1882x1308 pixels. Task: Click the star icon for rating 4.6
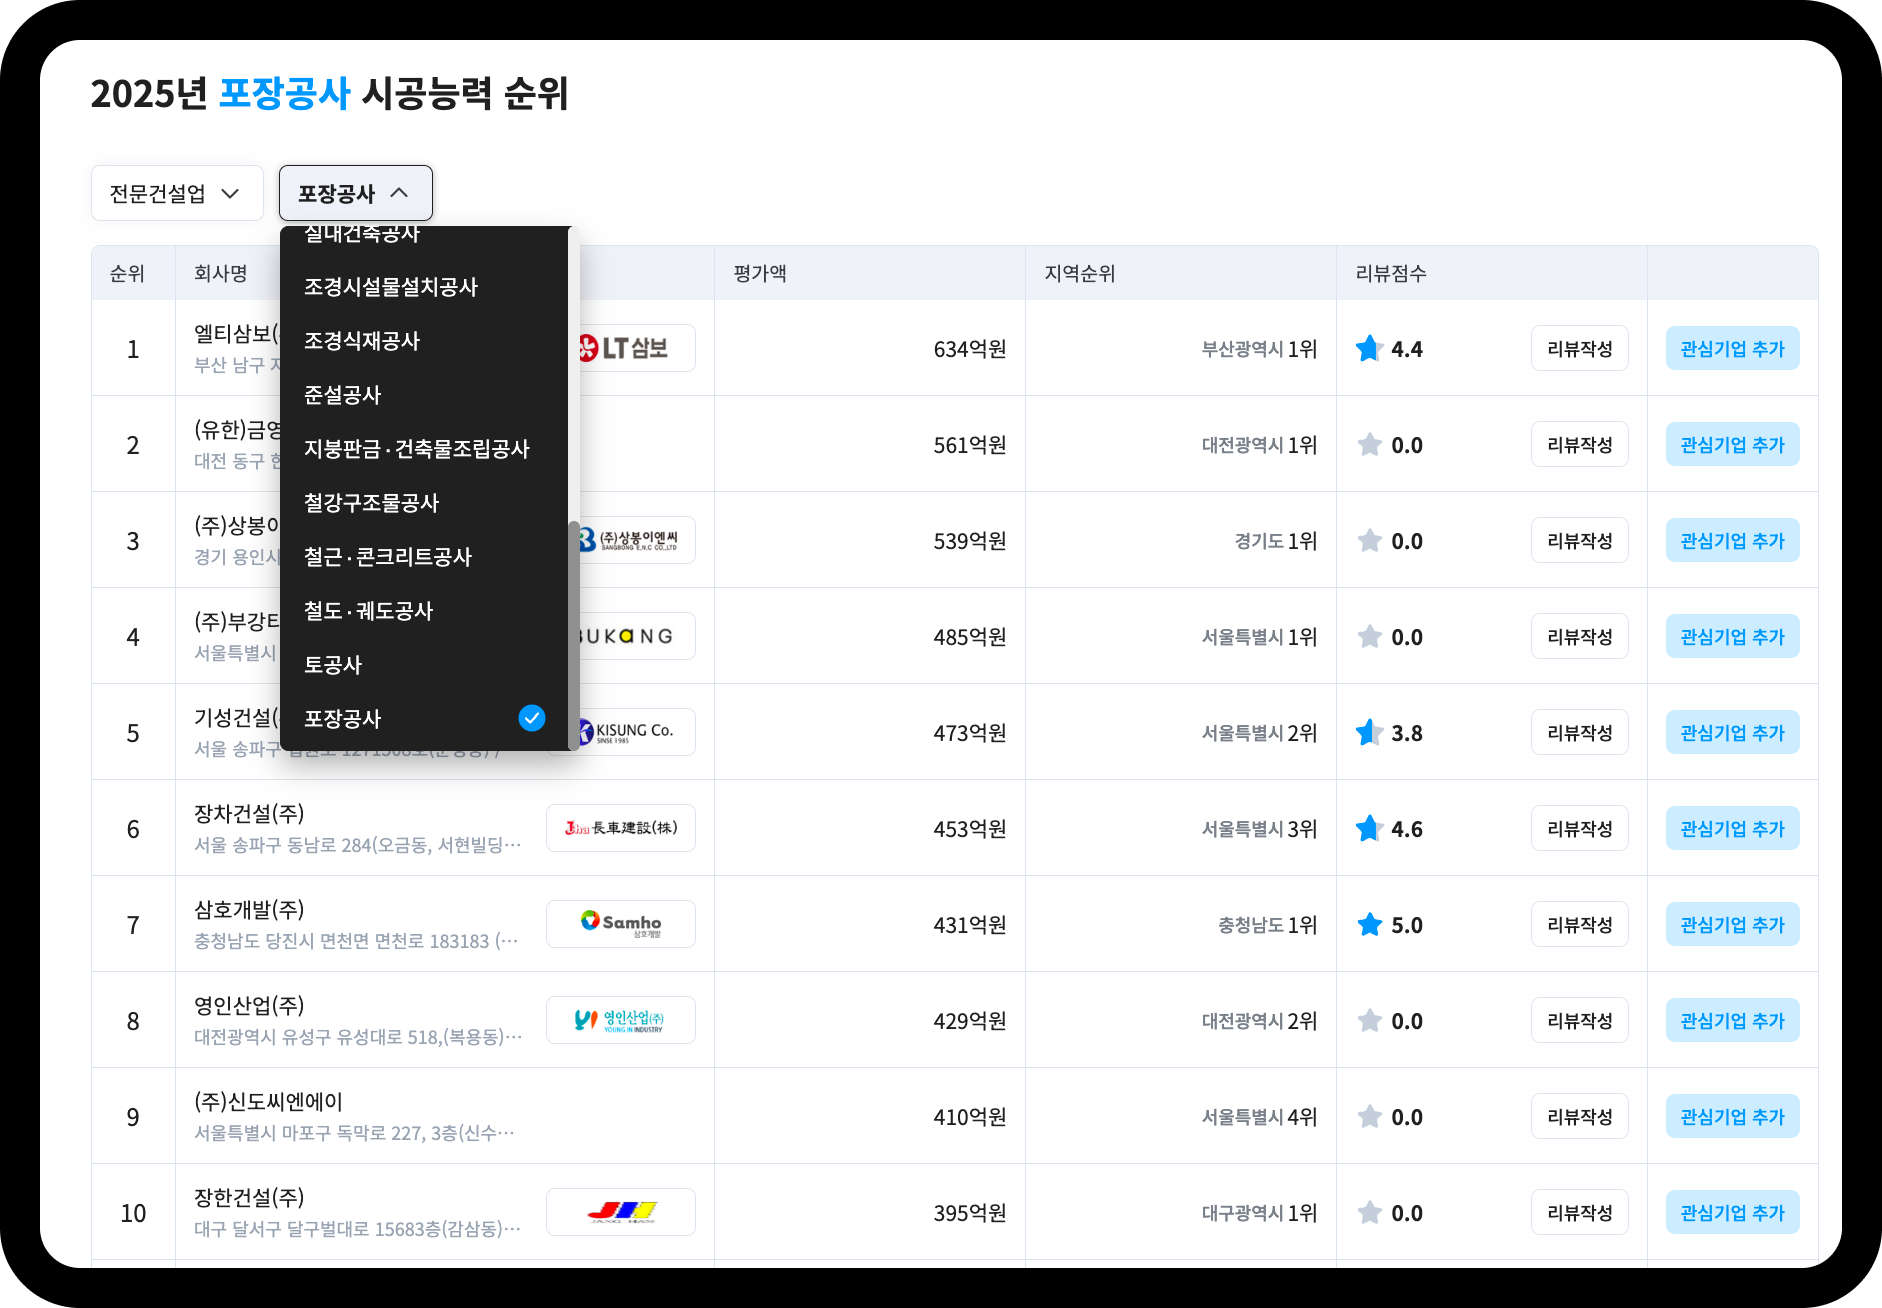pos(1369,828)
